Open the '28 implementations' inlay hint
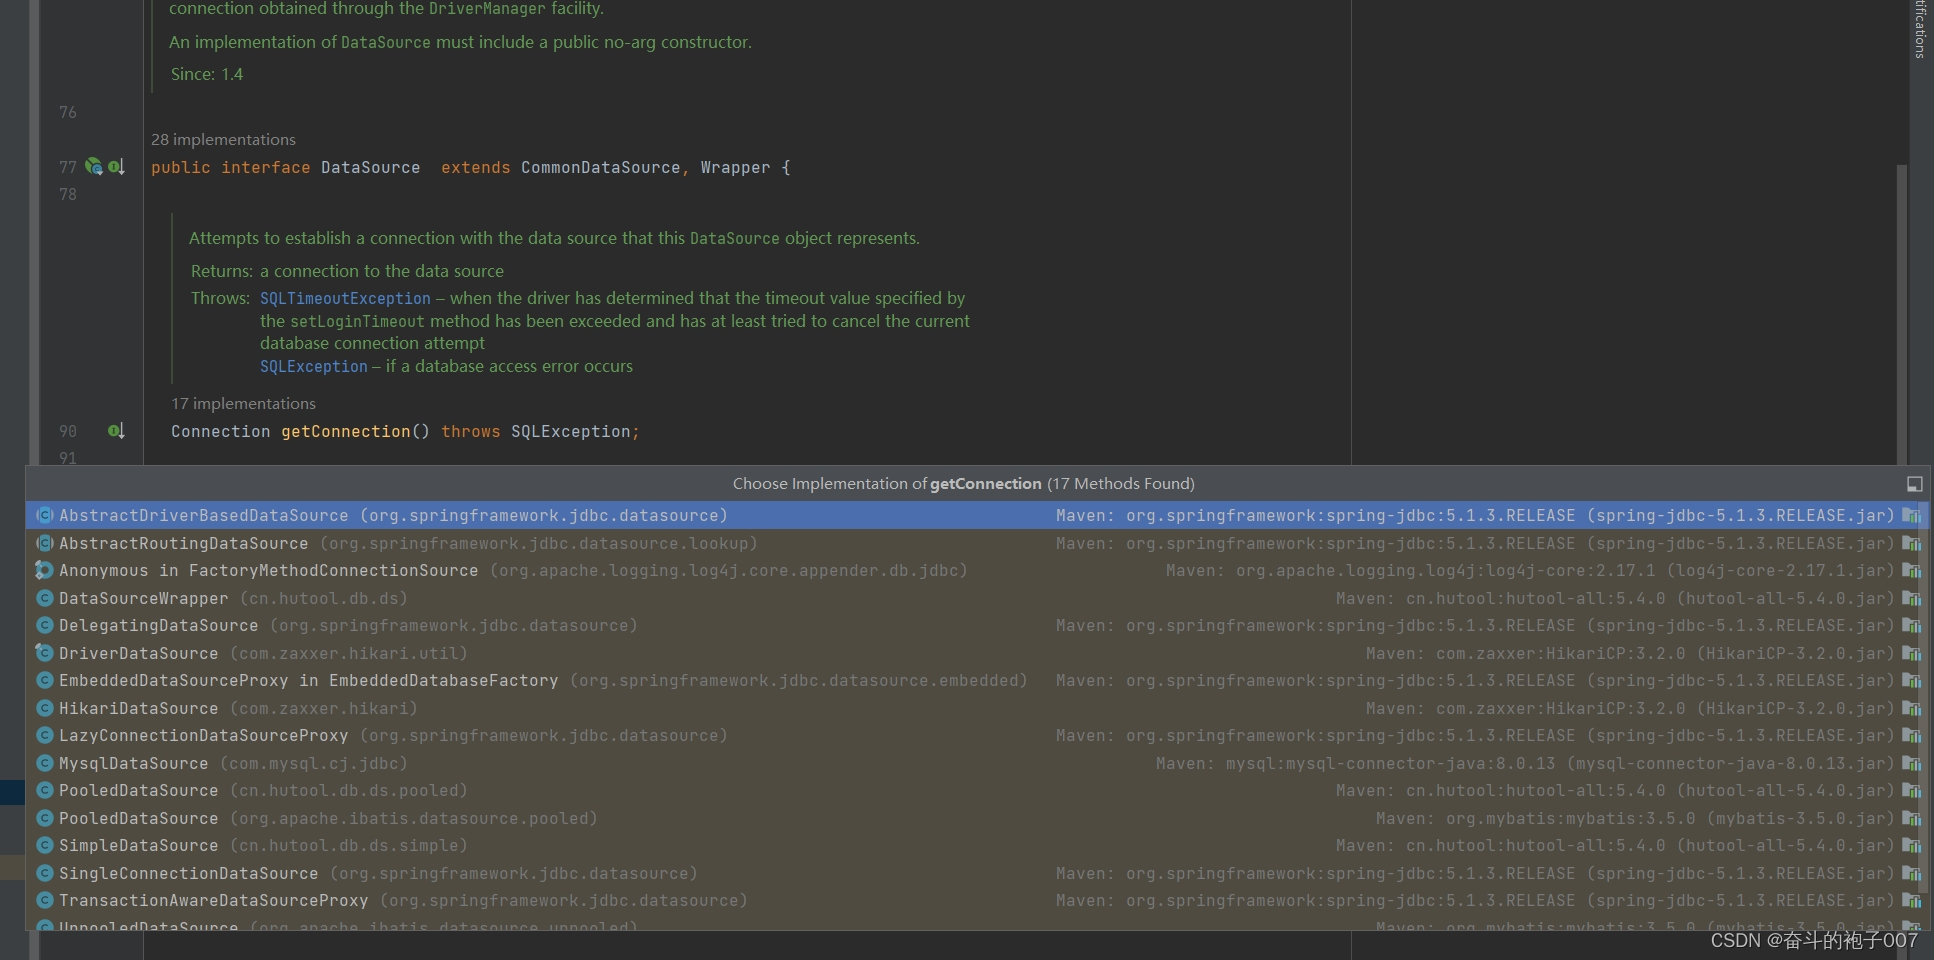 223,139
